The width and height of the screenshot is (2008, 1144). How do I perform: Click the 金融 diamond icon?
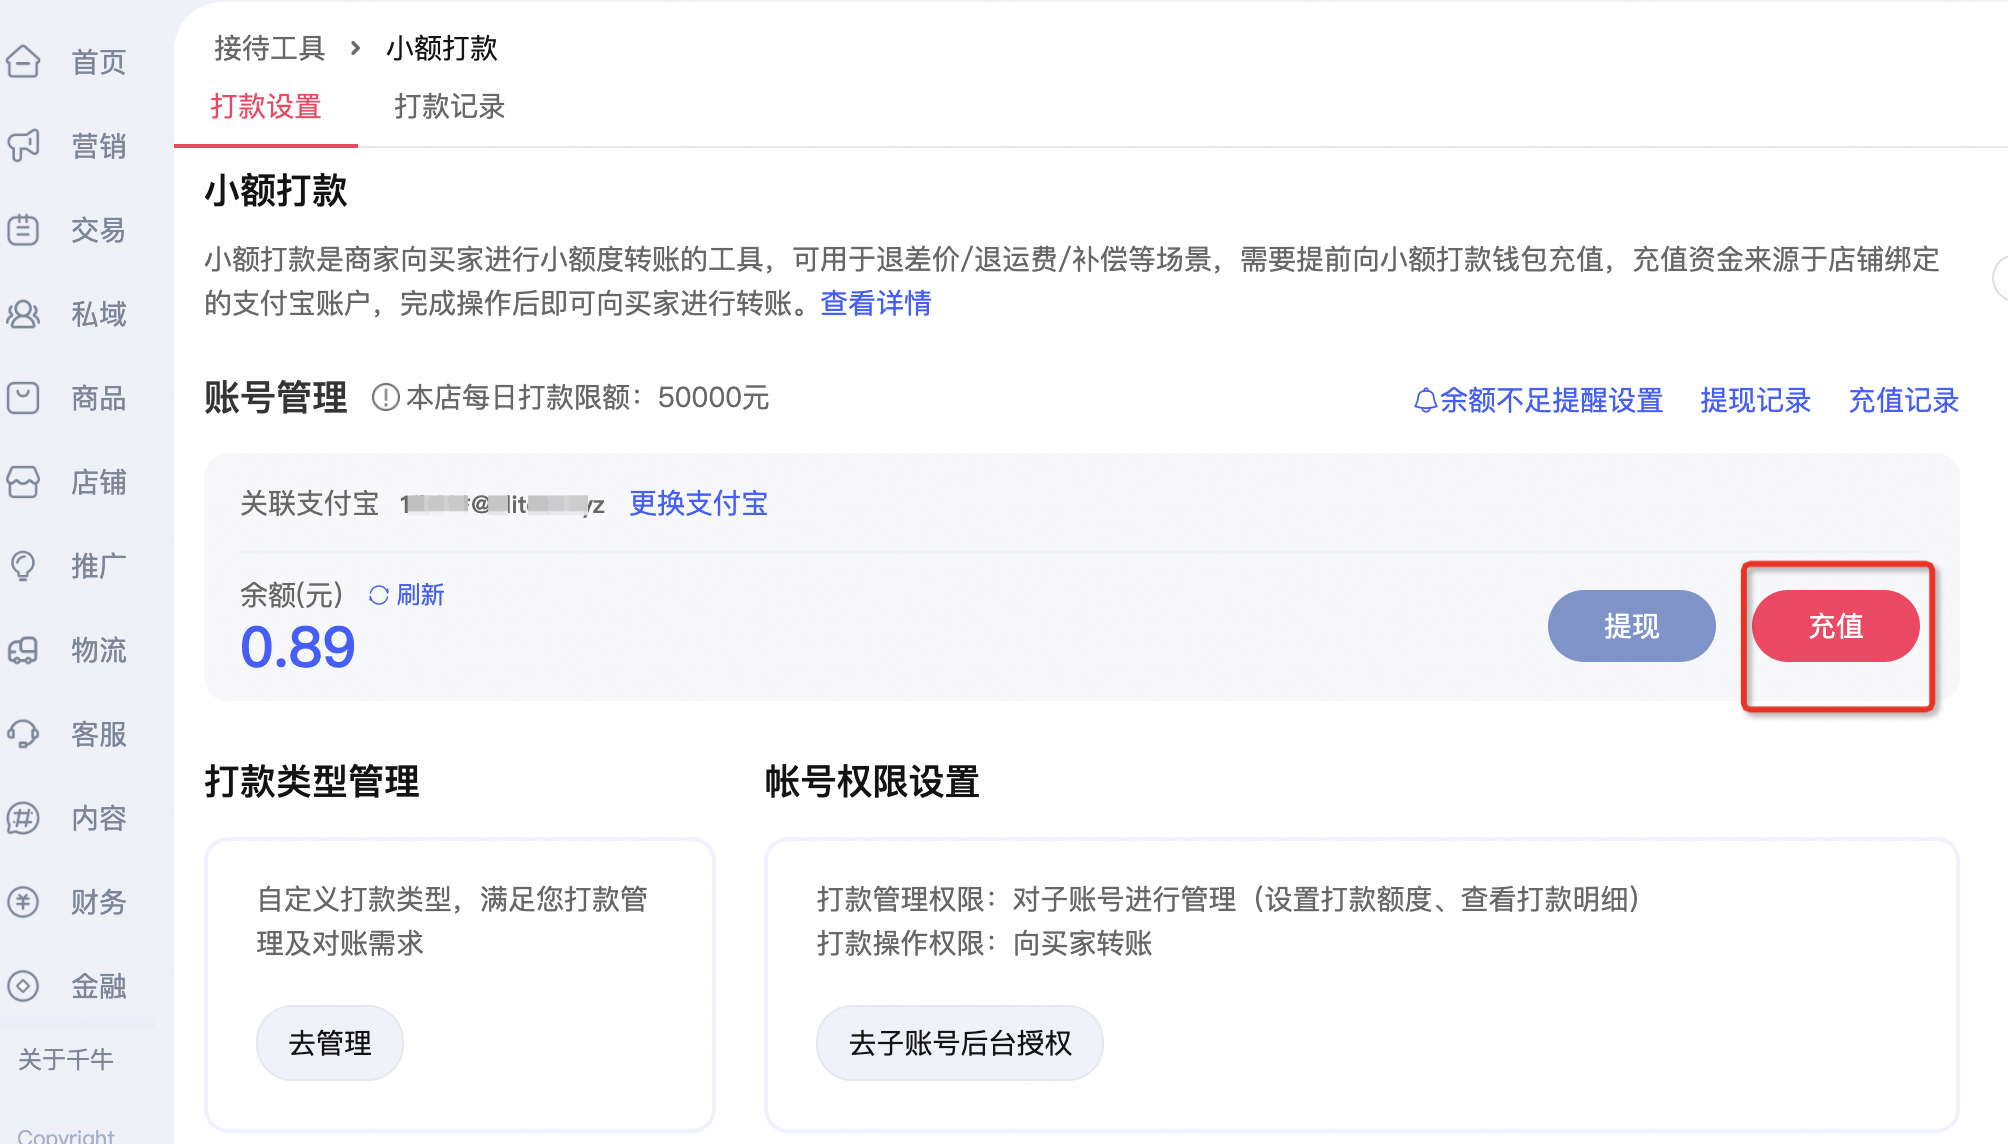point(23,986)
